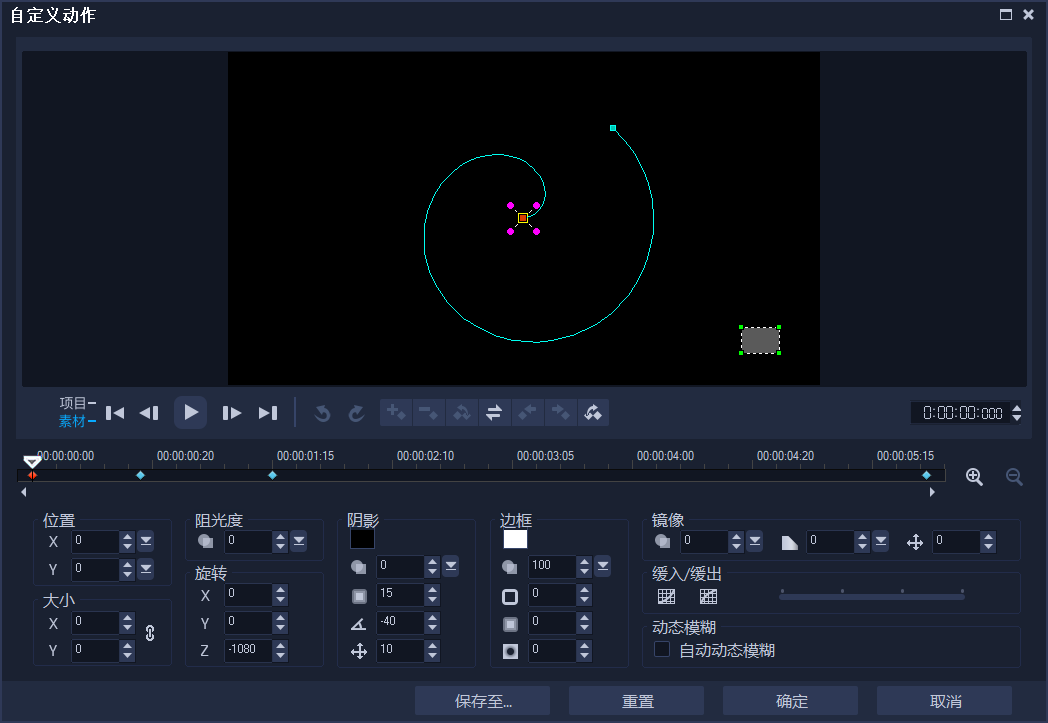The image size is (1048, 723).
Task: Zoom out on the keyframe timeline
Action: click(1014, 476)
